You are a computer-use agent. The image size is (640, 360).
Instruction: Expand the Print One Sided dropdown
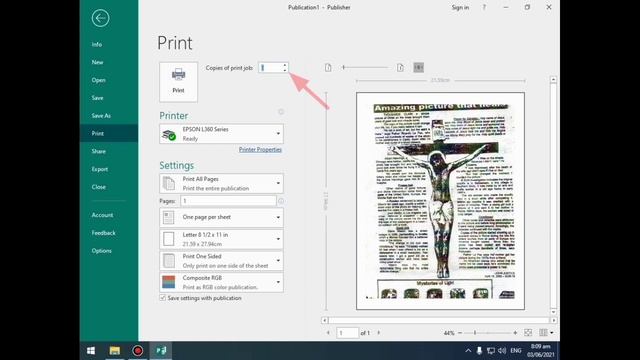(221, 261)
